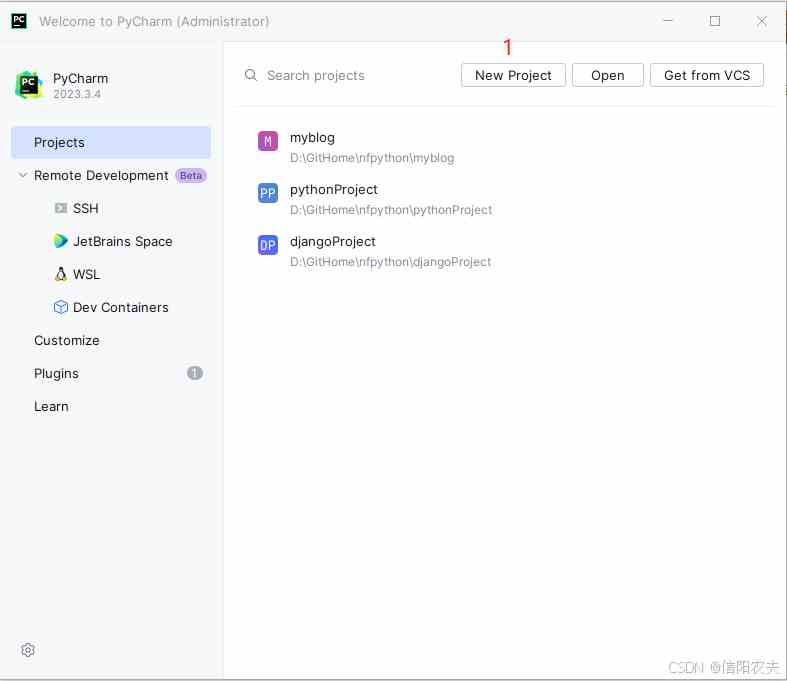This screenshot has width=787, height=681.
Task: Click PyCharm version 2023.3.4 text
Action: click(77, 94)
